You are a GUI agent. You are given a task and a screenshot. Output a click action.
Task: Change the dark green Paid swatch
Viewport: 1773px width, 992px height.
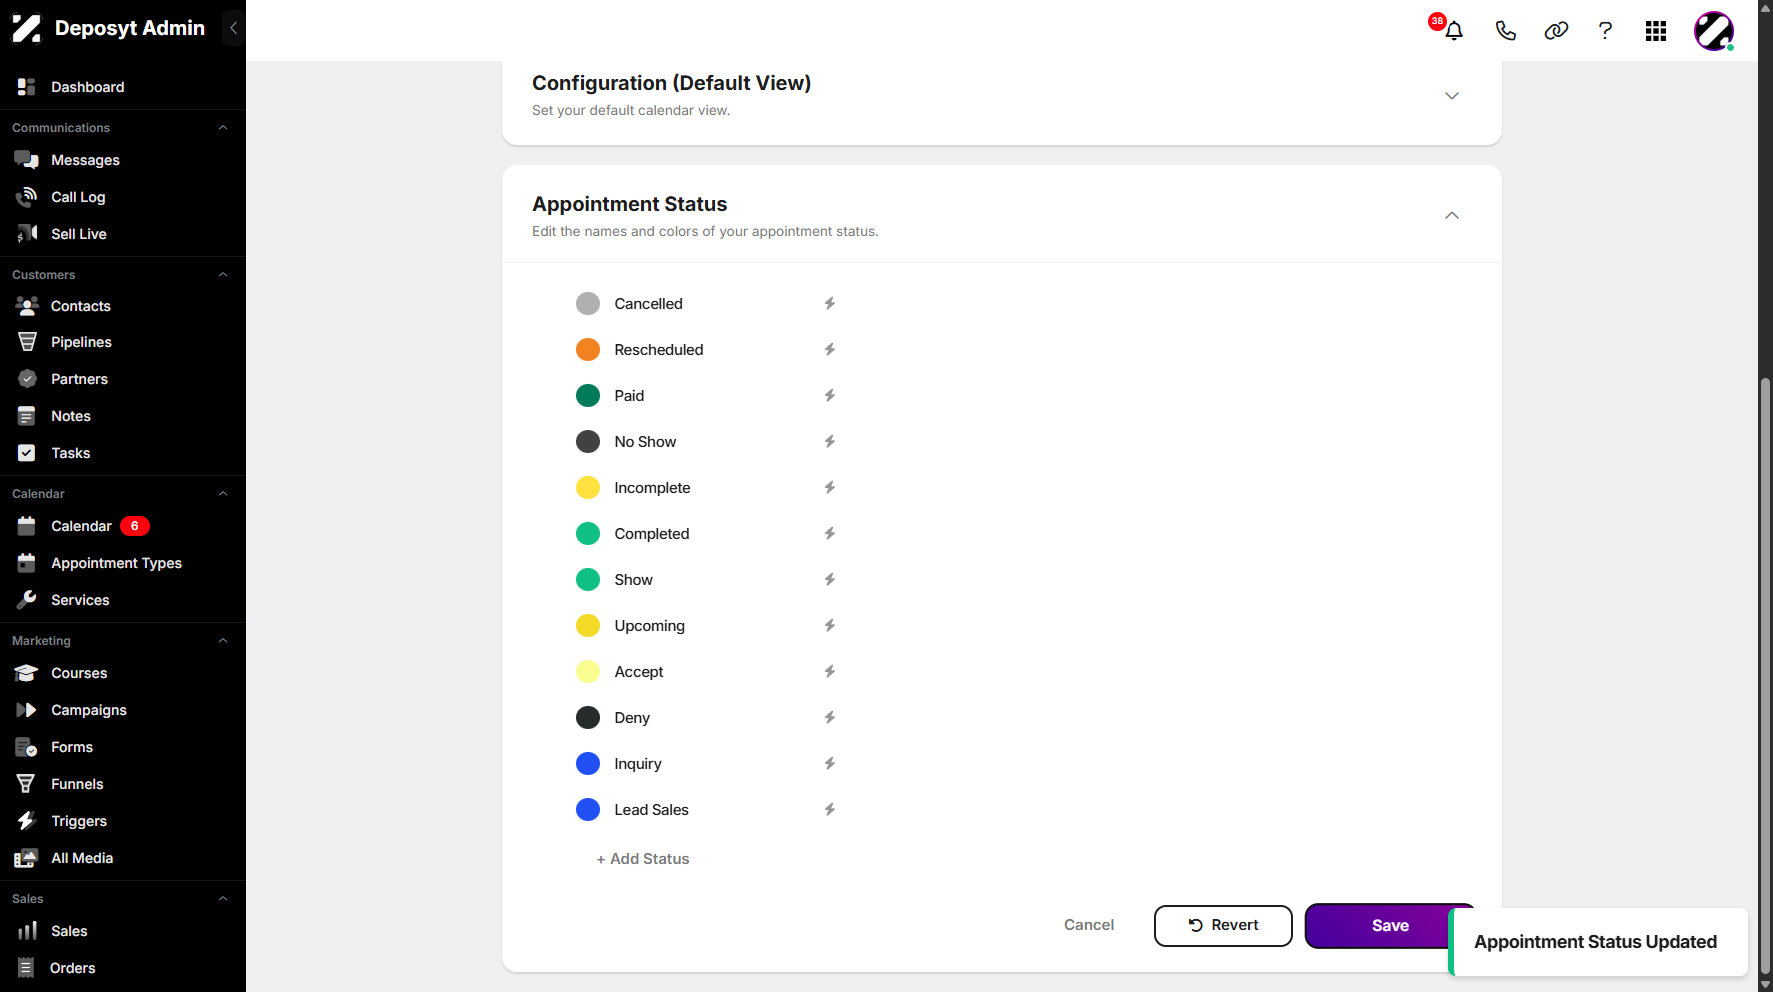tap(588, 395)
